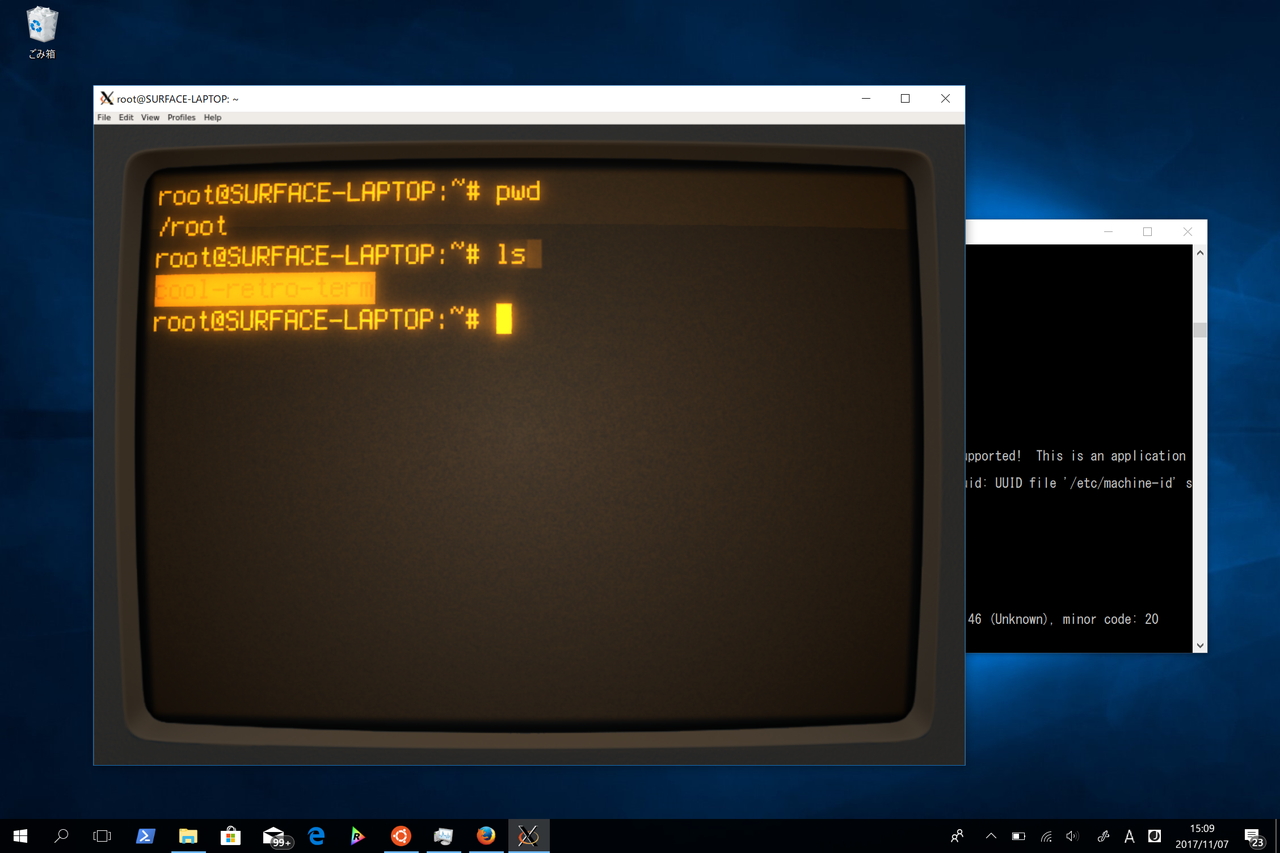
Task: Open File Explorer from the taskbar
Action: (x=188, y=835)
